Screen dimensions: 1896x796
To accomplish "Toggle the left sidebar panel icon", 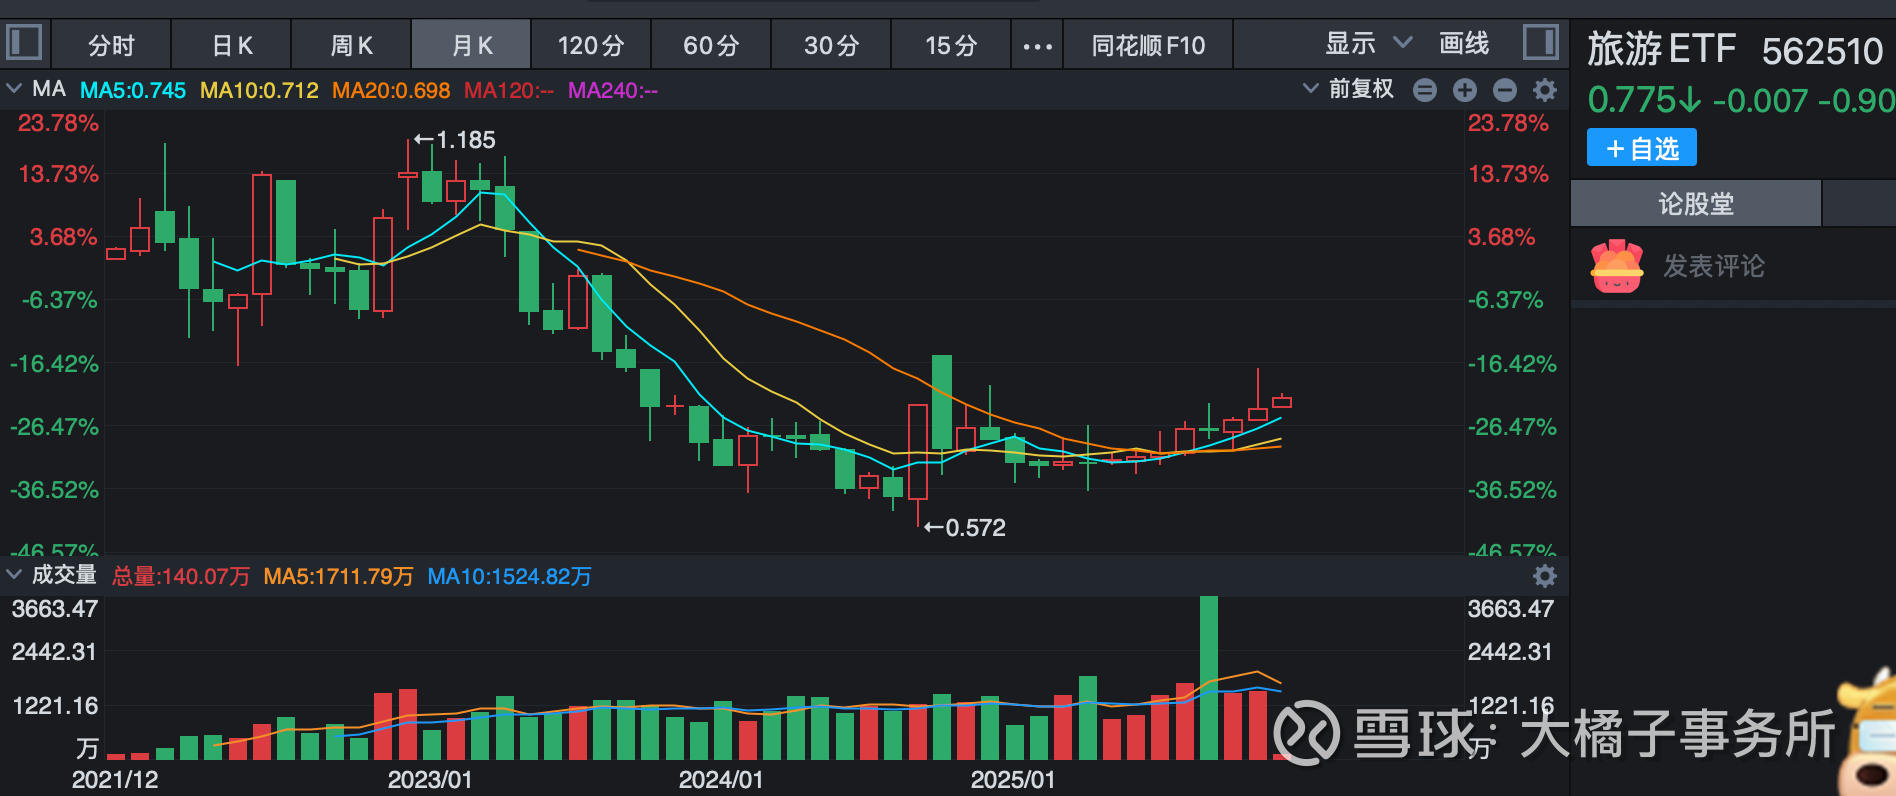I will (x=24, y=43).
